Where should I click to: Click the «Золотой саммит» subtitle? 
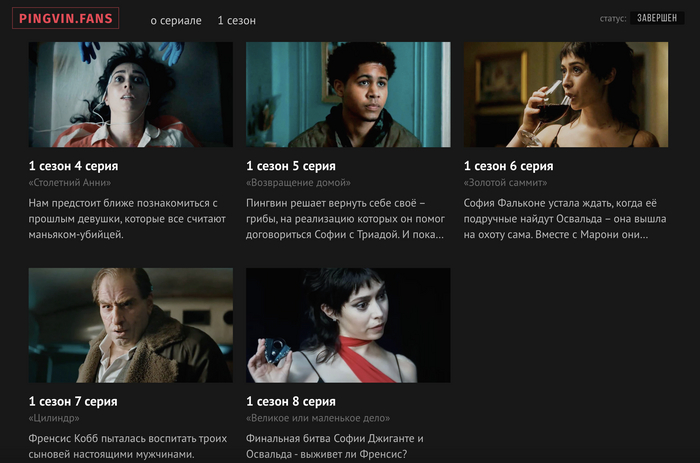coord(505,183)
